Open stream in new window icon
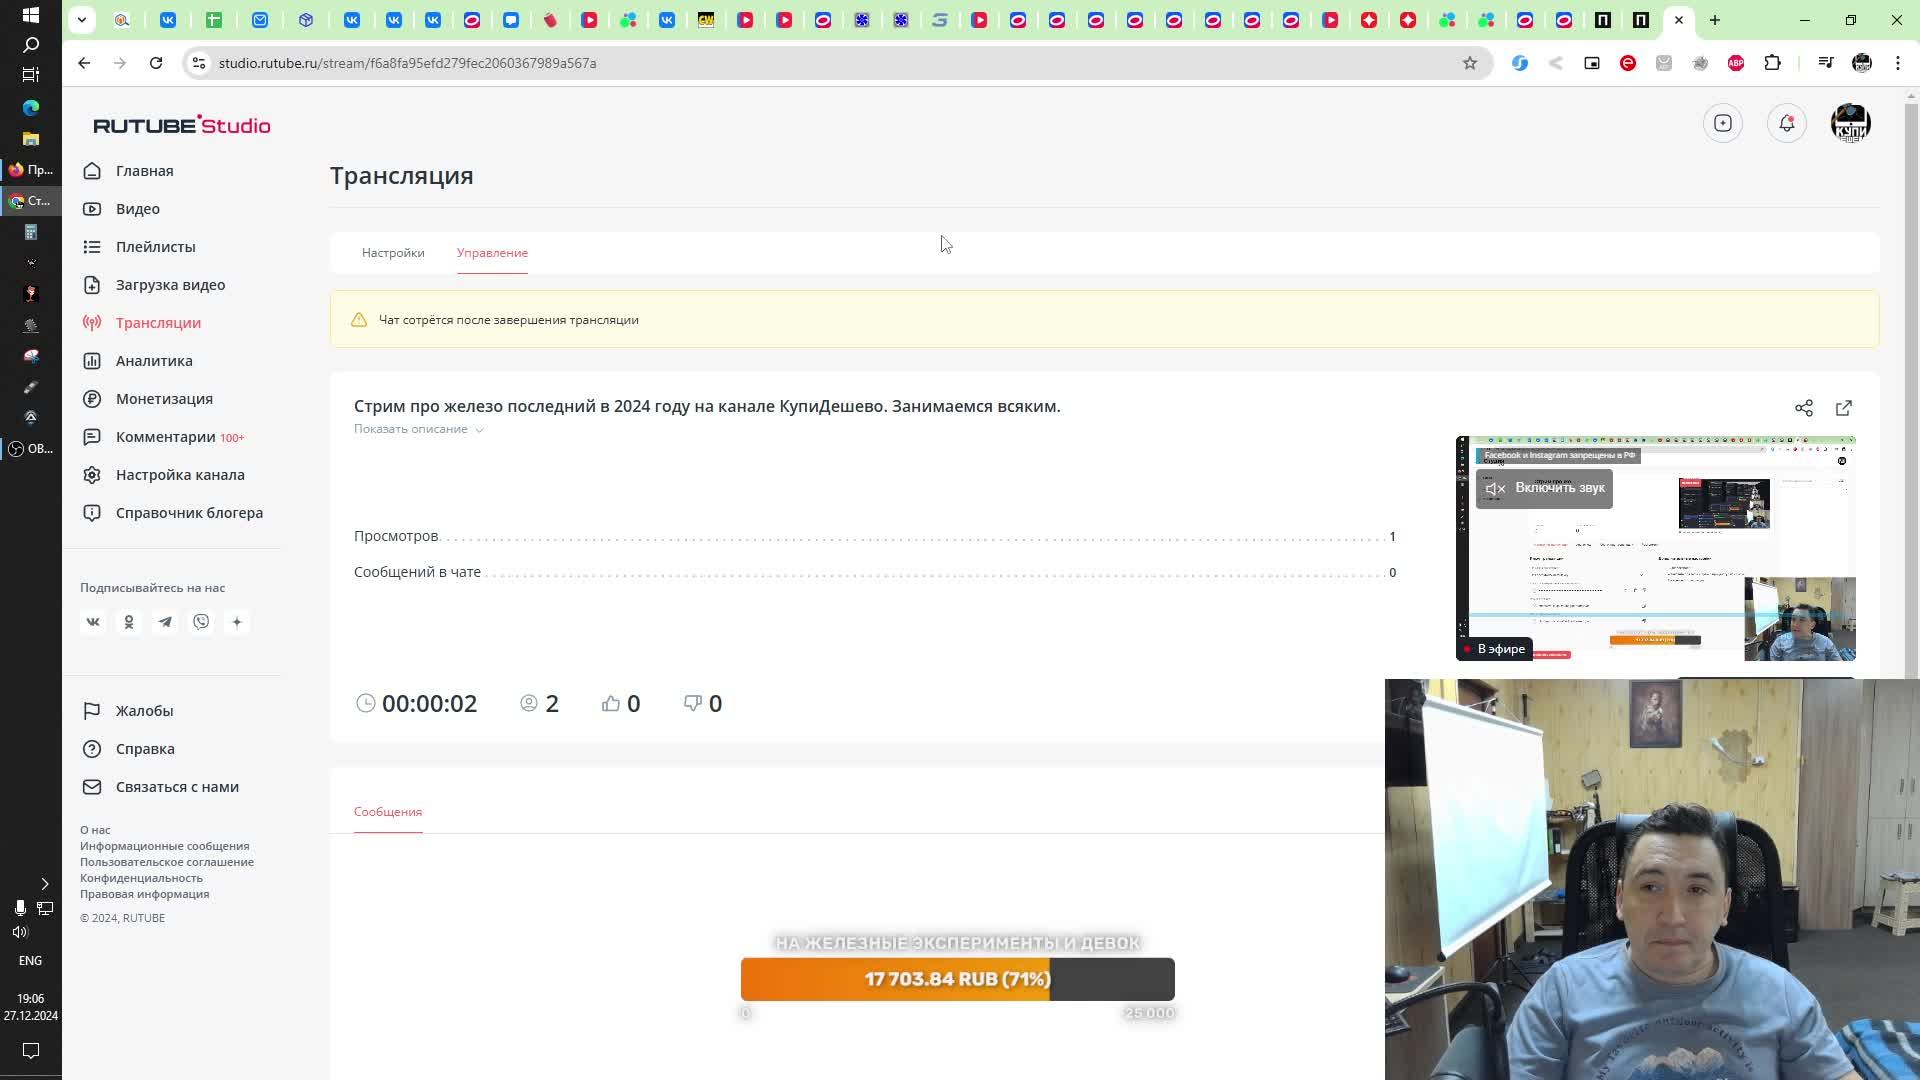Image resolution: width=1920 pixels, height=1080 pixels. pos(1843,408)
